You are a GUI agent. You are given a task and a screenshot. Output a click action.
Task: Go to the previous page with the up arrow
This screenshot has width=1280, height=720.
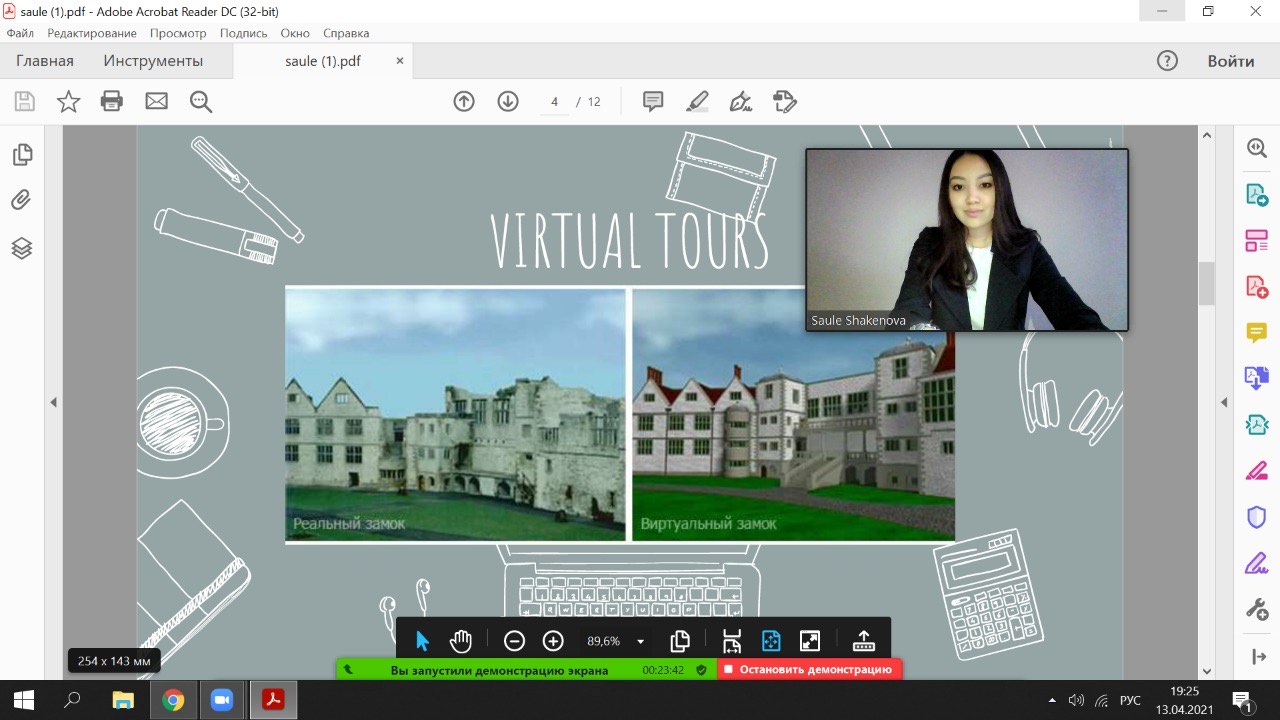coord(464,101)
